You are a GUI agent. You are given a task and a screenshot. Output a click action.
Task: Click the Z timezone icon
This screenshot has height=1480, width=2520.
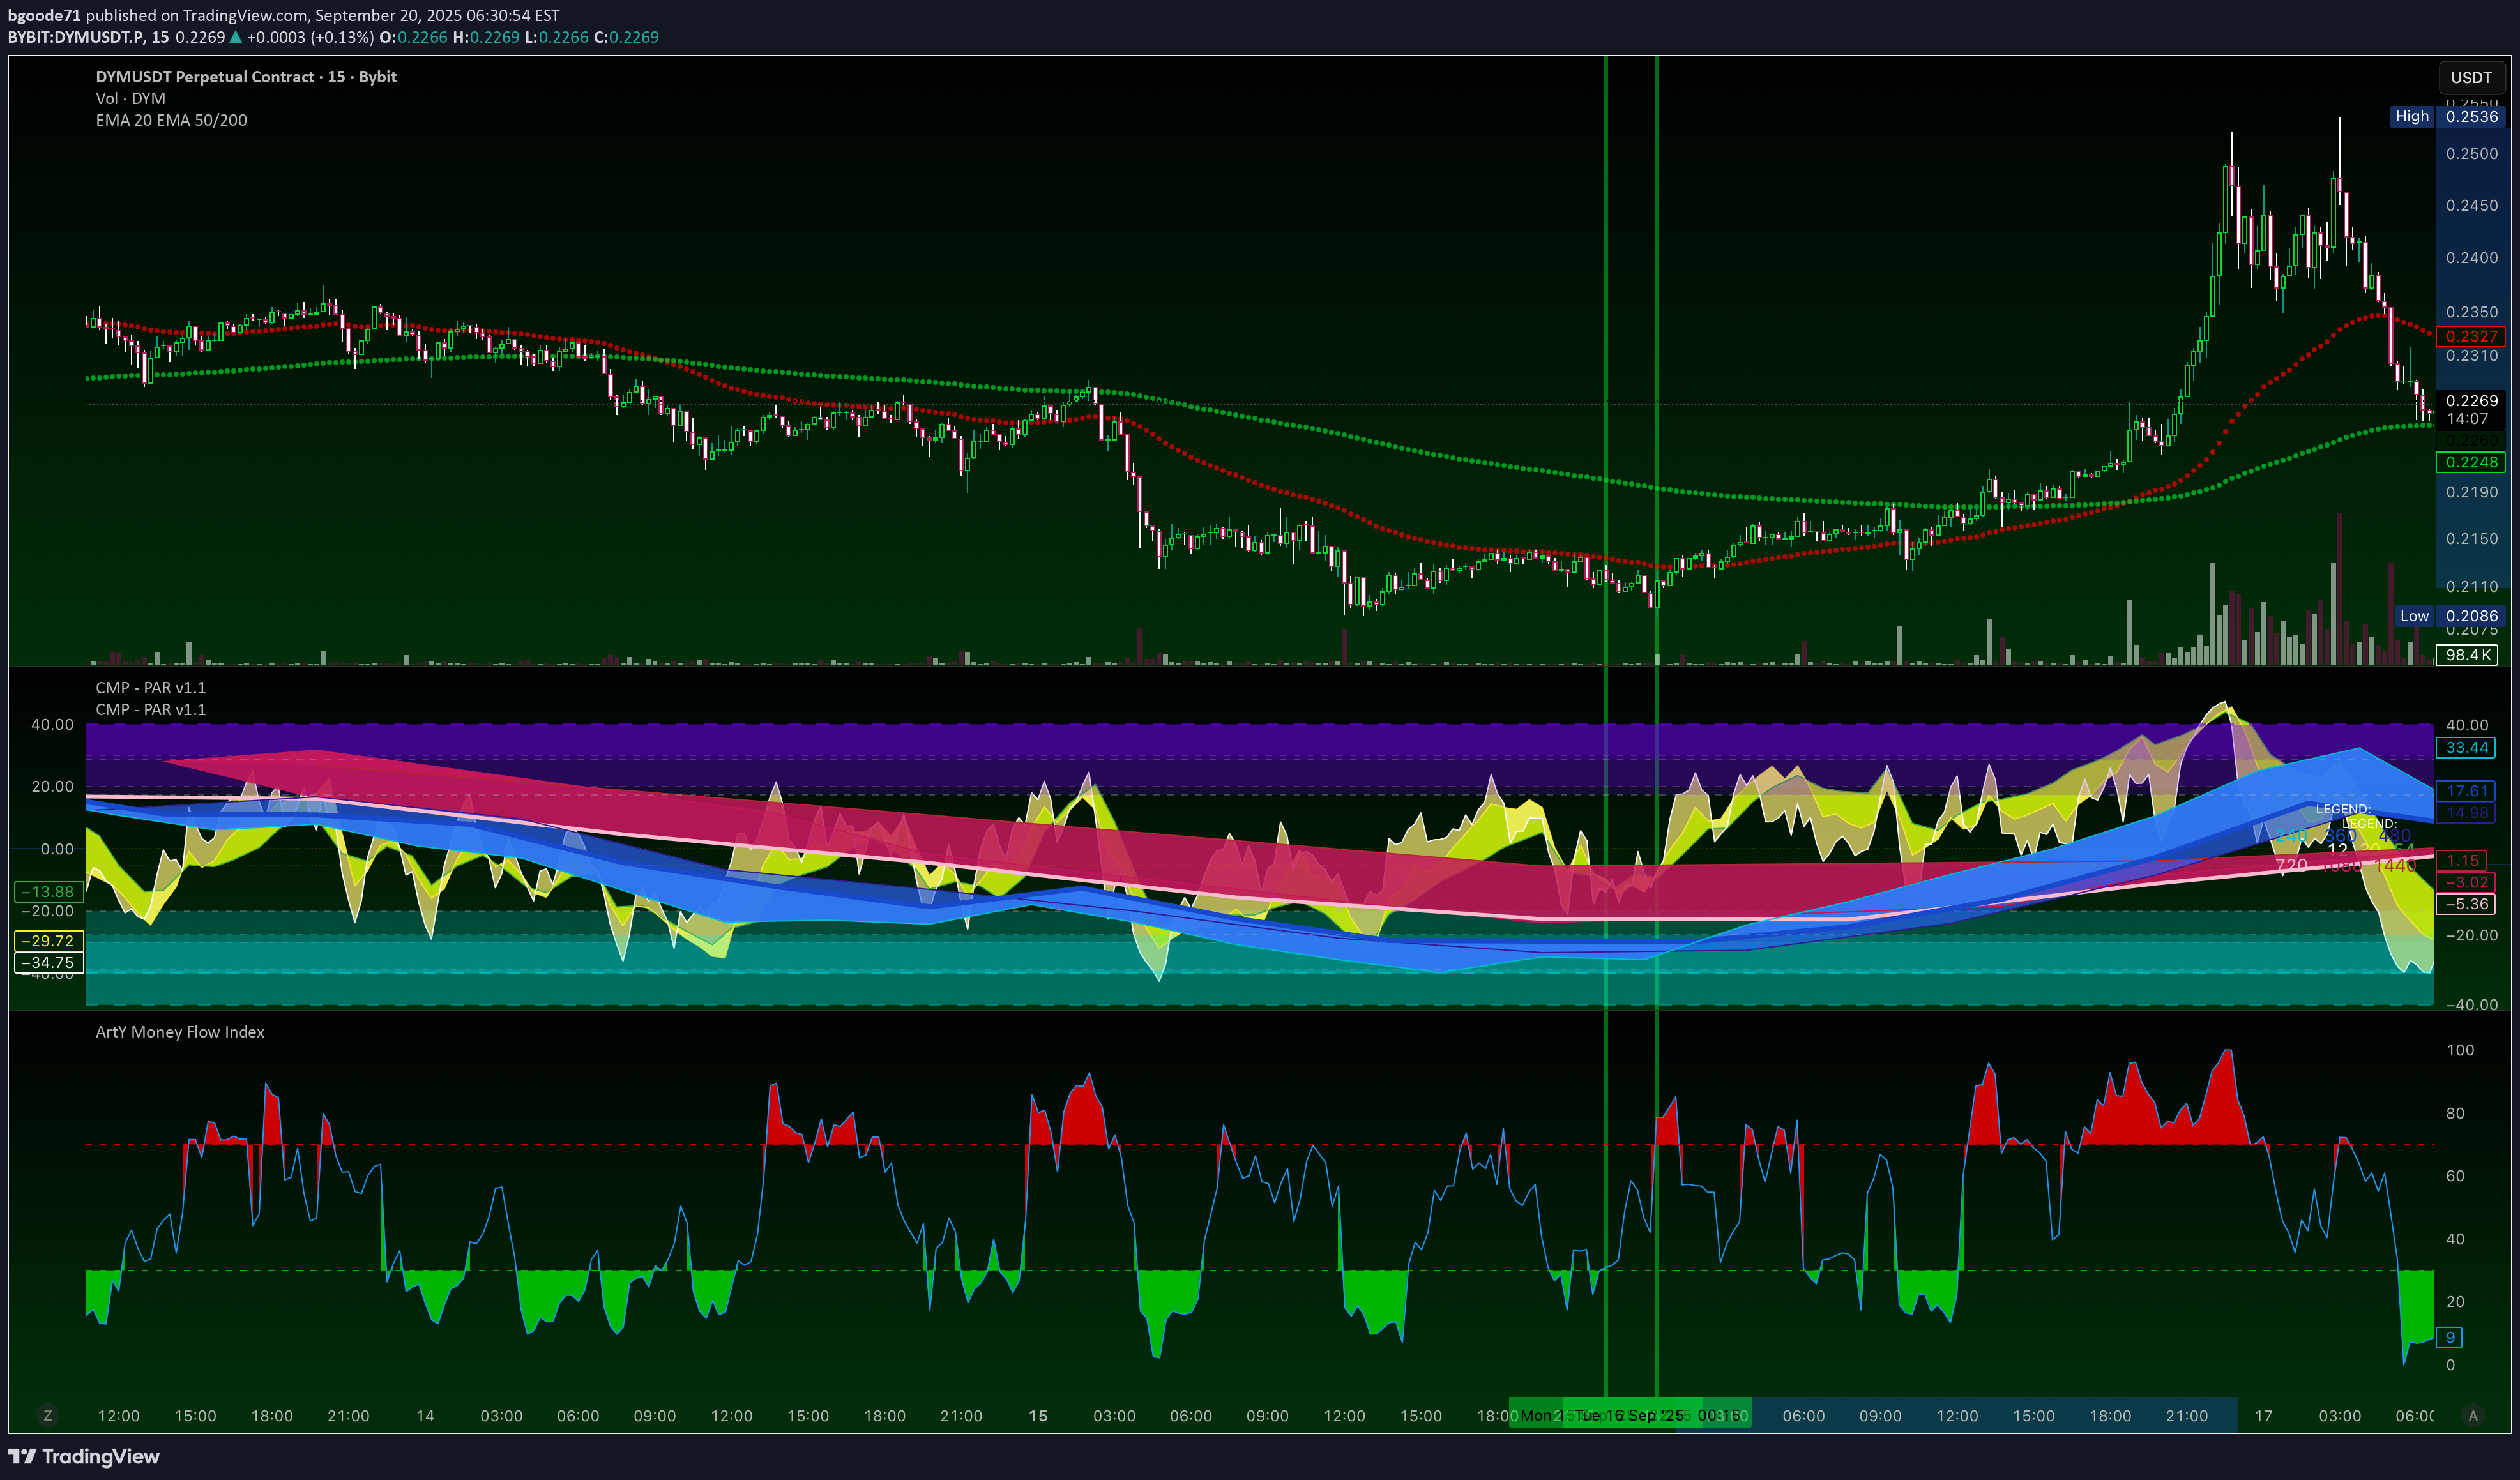click(47, 1416)
